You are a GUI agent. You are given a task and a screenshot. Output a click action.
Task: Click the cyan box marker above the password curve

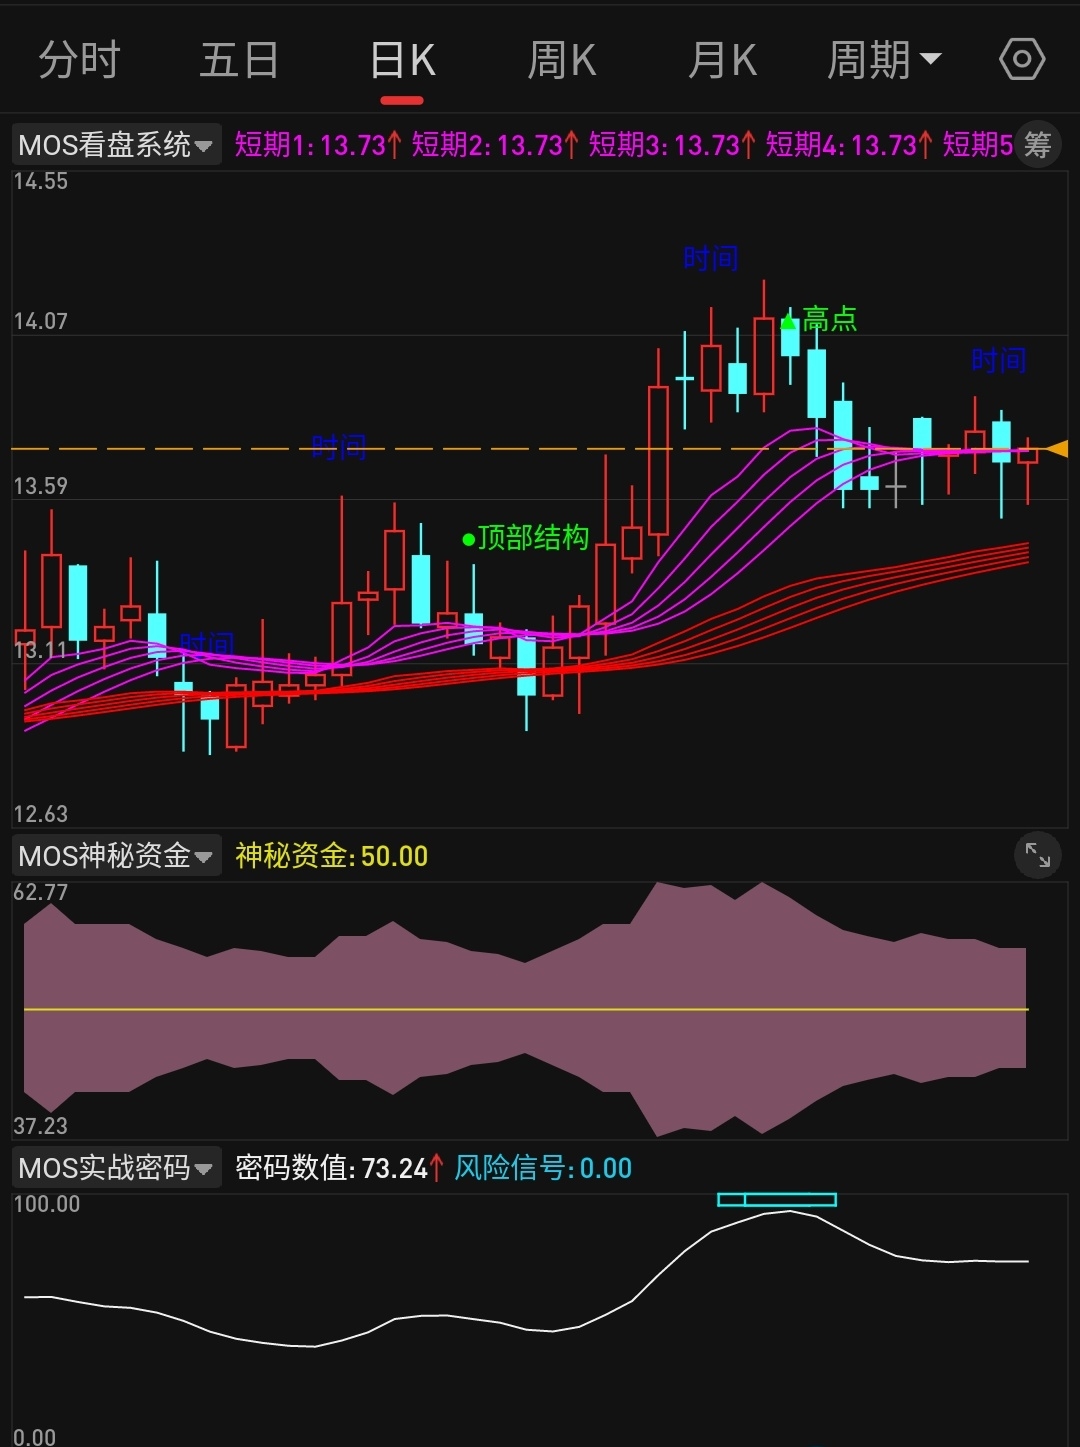(777, 1199)
